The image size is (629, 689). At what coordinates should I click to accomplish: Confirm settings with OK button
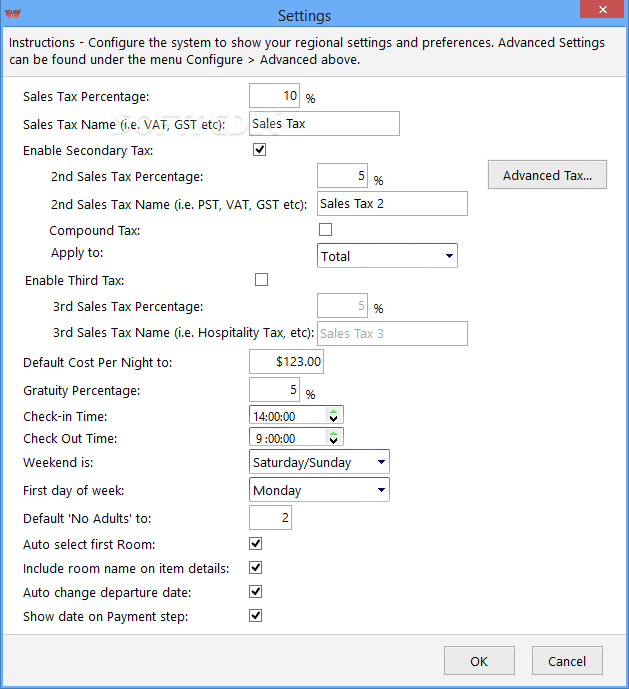479,660
